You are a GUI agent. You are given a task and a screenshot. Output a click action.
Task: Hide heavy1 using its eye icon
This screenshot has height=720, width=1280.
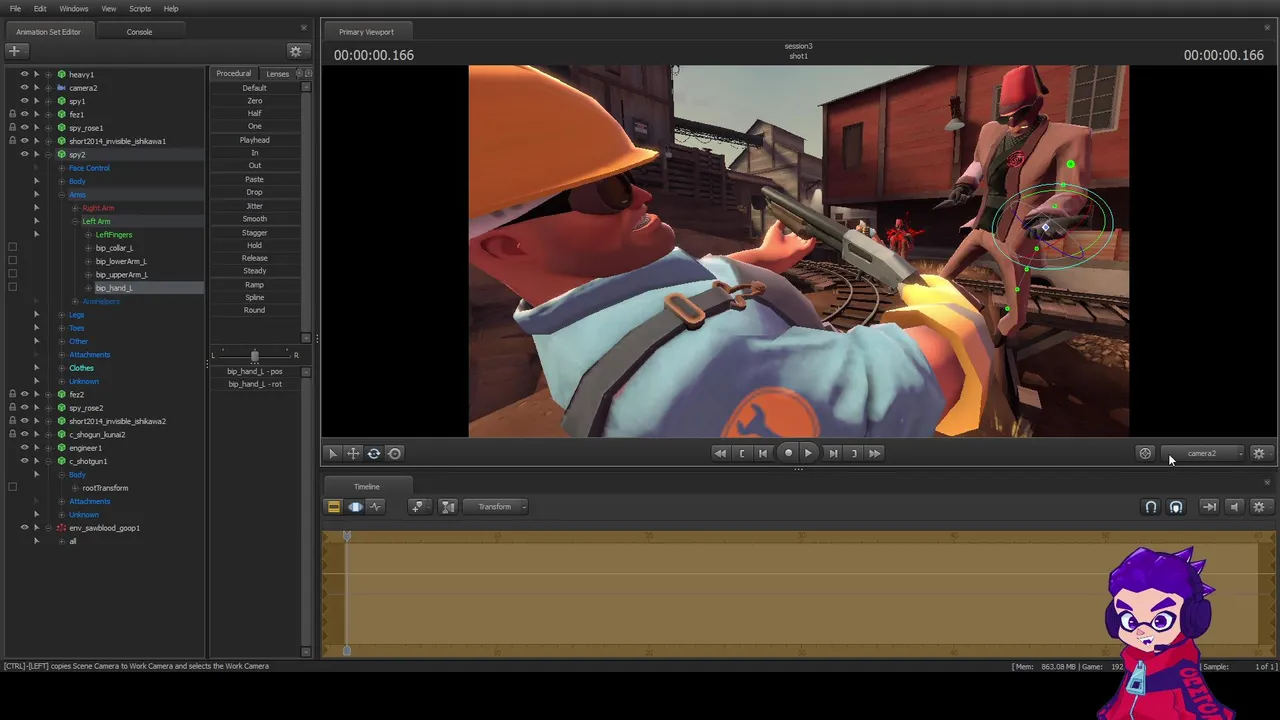[x=25, y=74]
